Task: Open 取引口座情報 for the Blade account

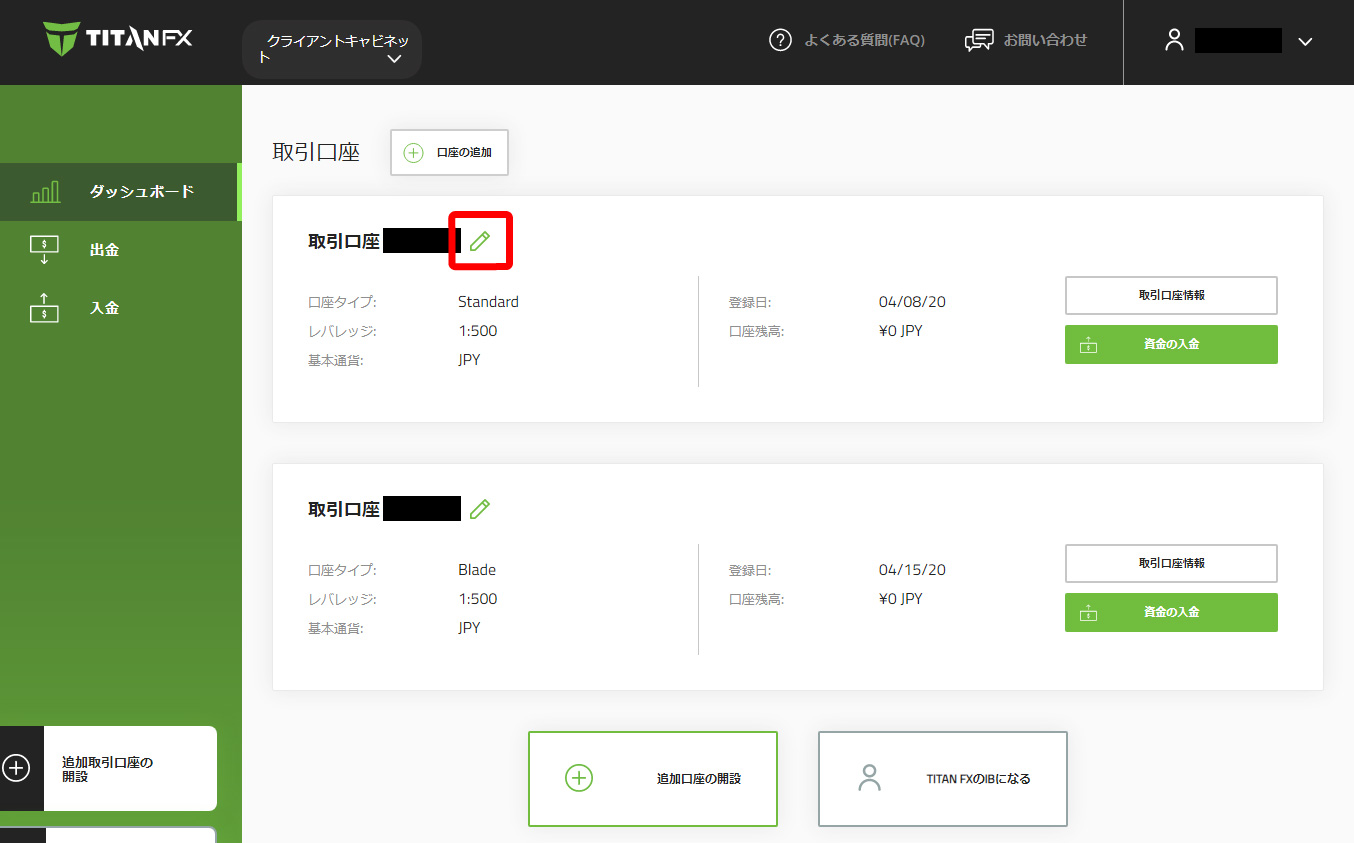Action: [1171, 563]
